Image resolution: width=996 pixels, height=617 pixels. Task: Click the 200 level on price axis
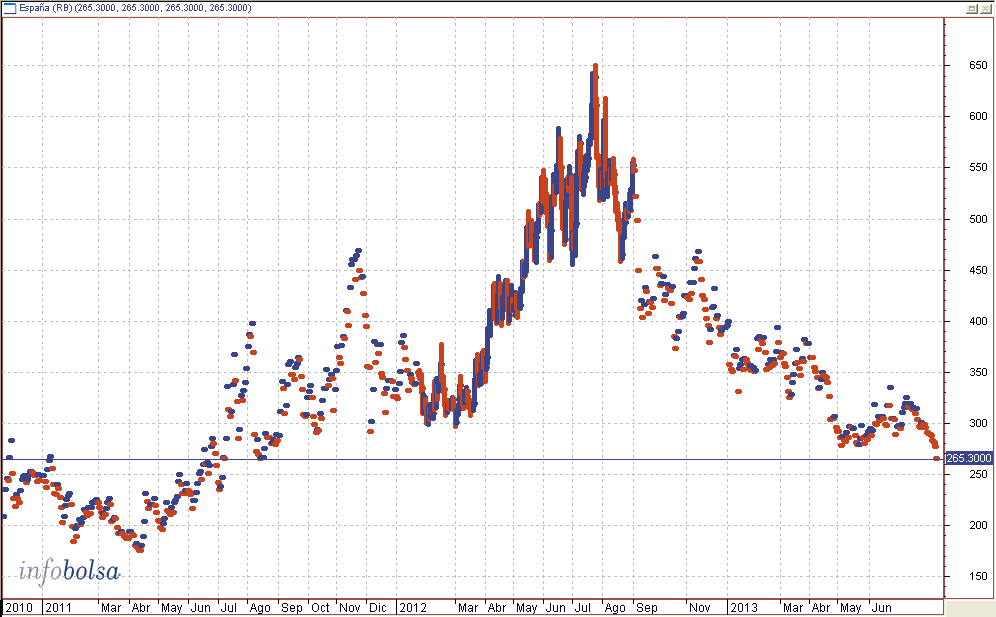coord(962,525)
